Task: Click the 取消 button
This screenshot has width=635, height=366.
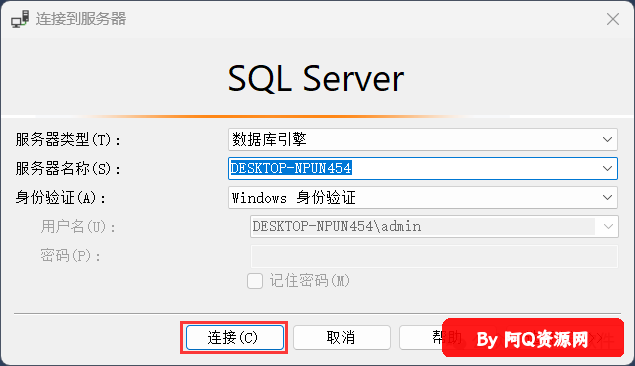Action: tap(341, 337)
